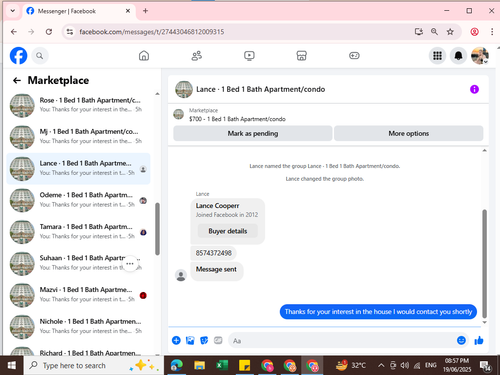
Task: Click the chat list vertical scrollbar
Action: [x=157, y=229]
